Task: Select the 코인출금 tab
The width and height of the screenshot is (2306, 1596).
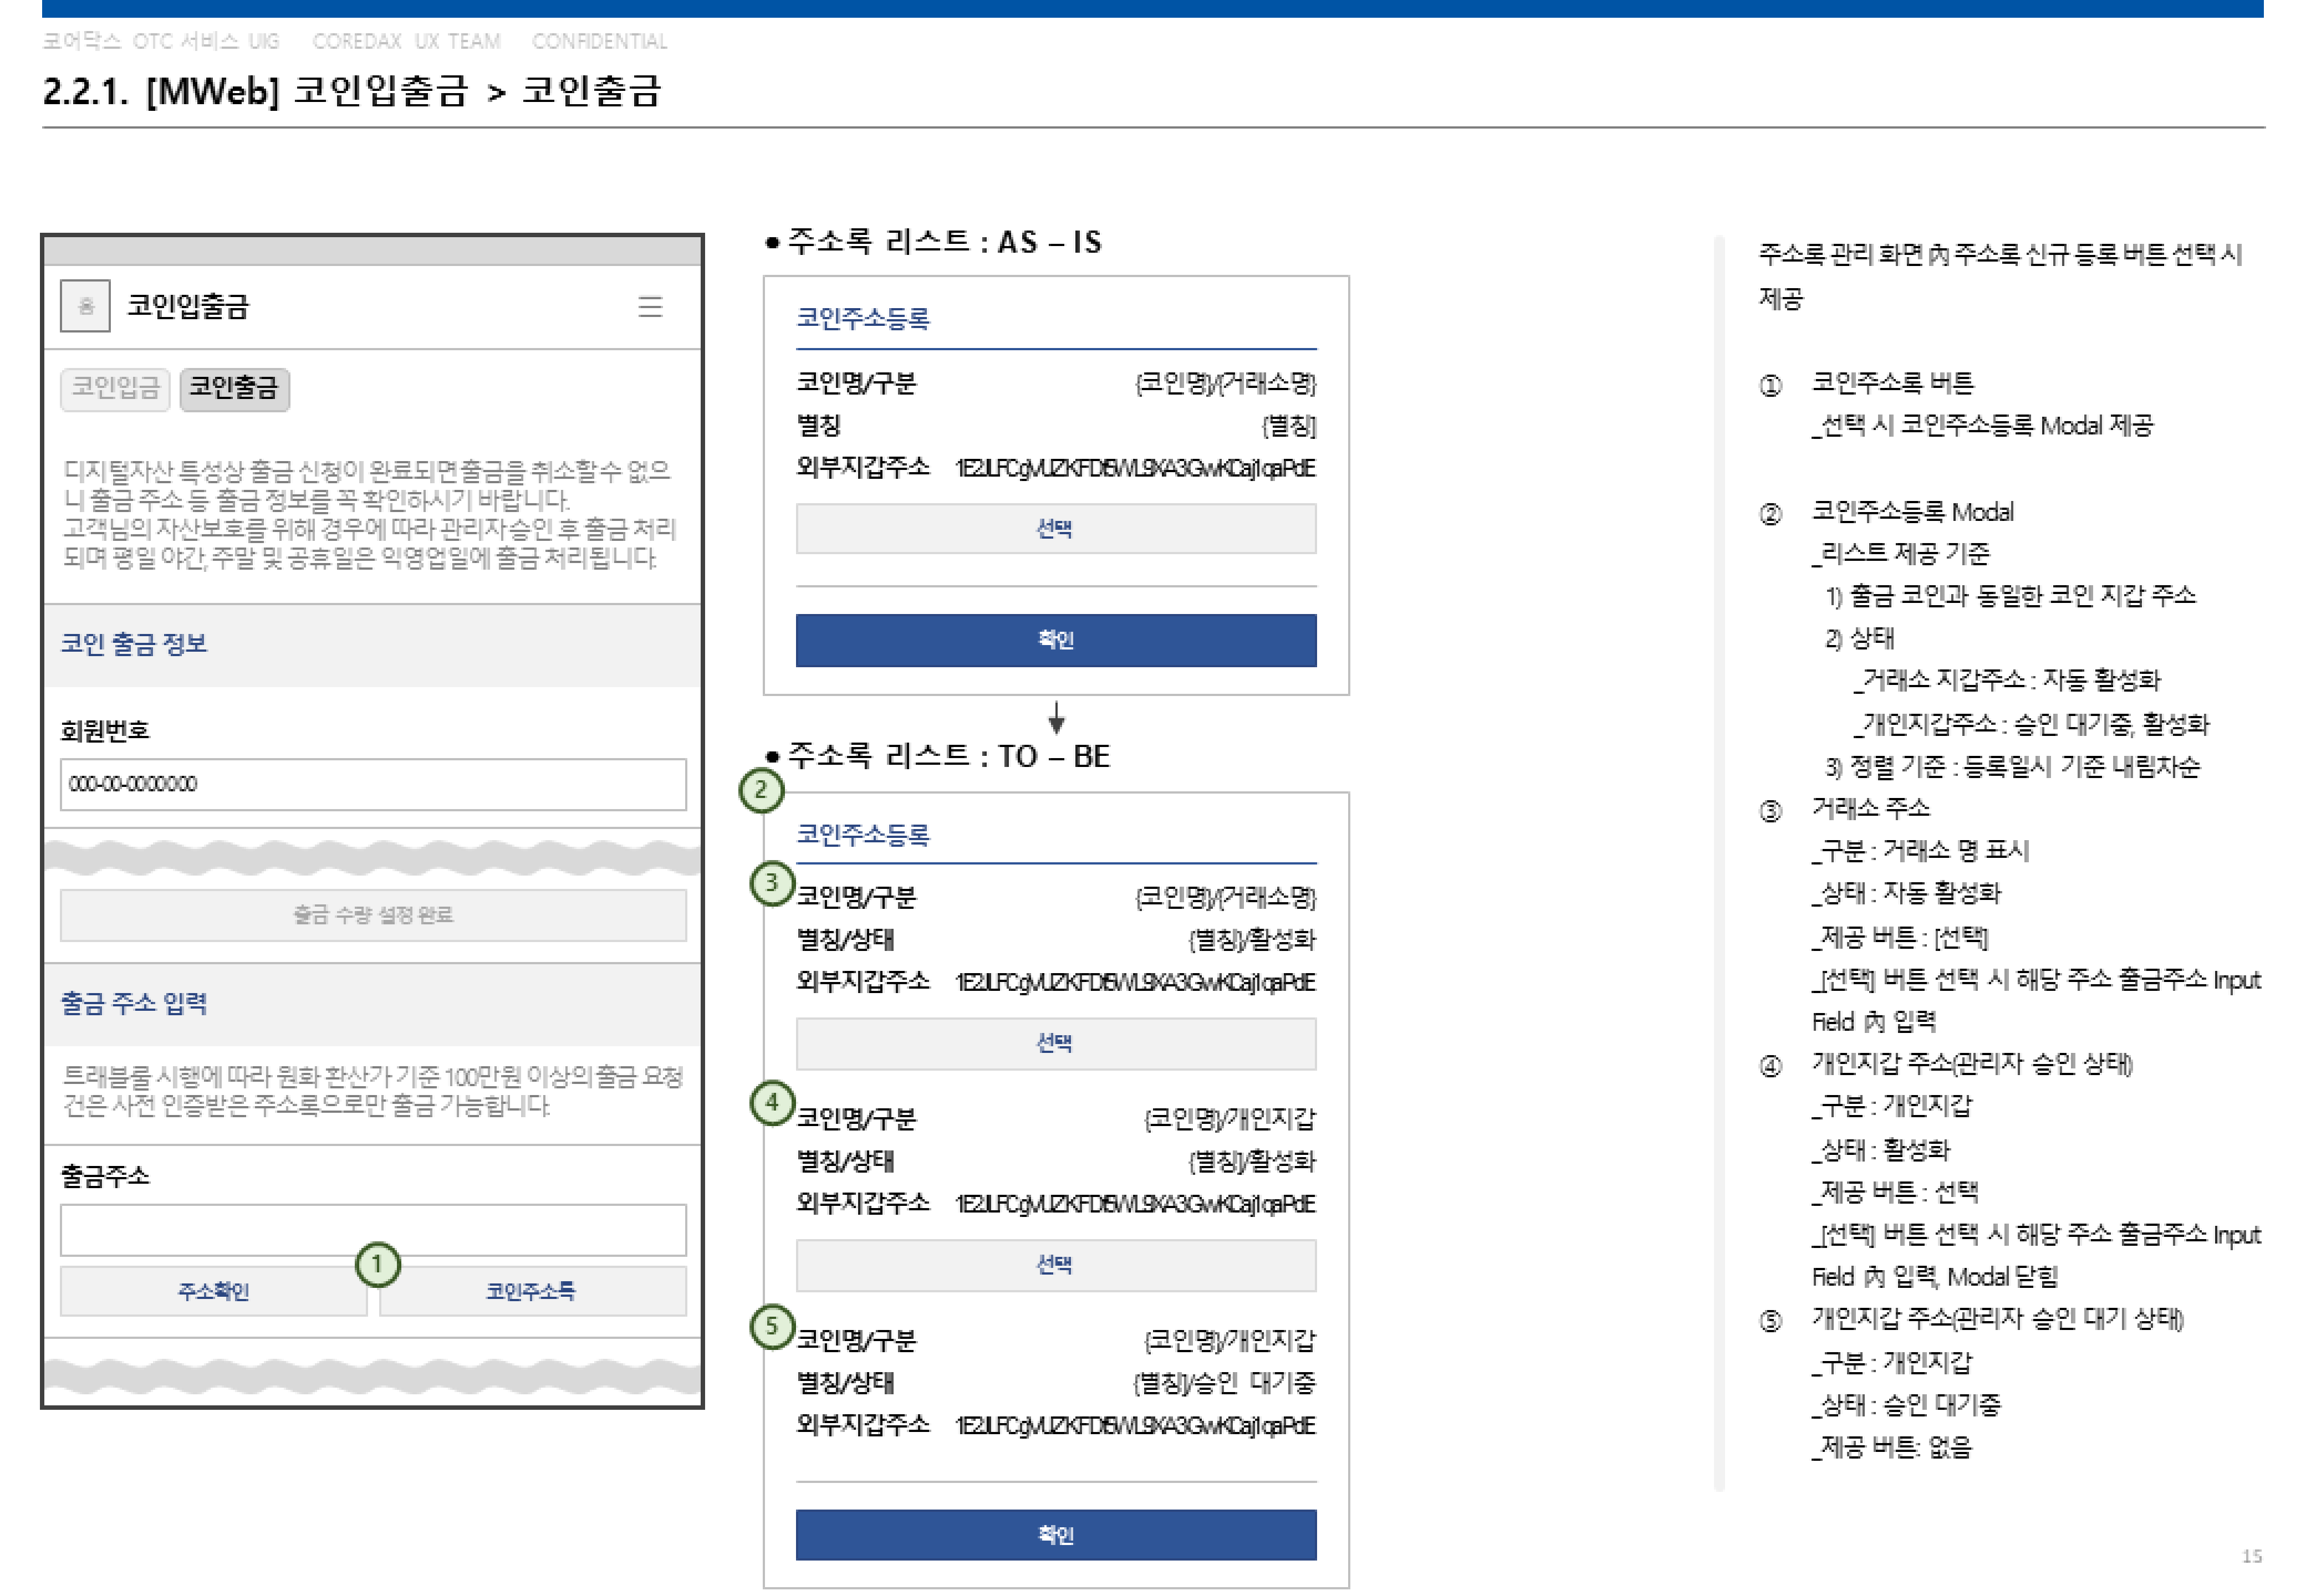Action: [x=234, y=388]
